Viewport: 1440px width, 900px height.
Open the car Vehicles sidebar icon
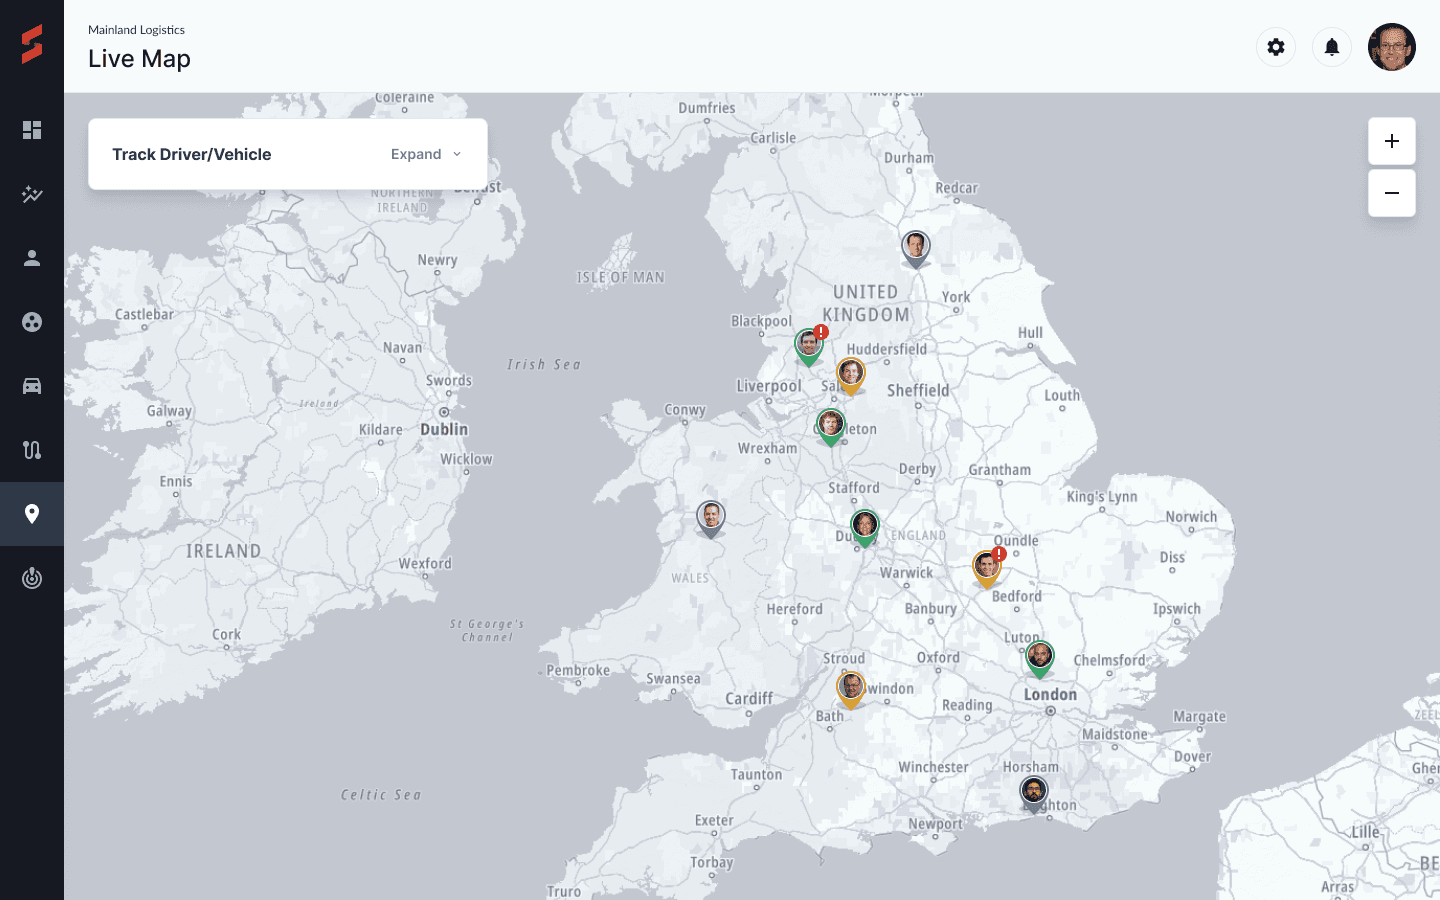click(32, 386)
